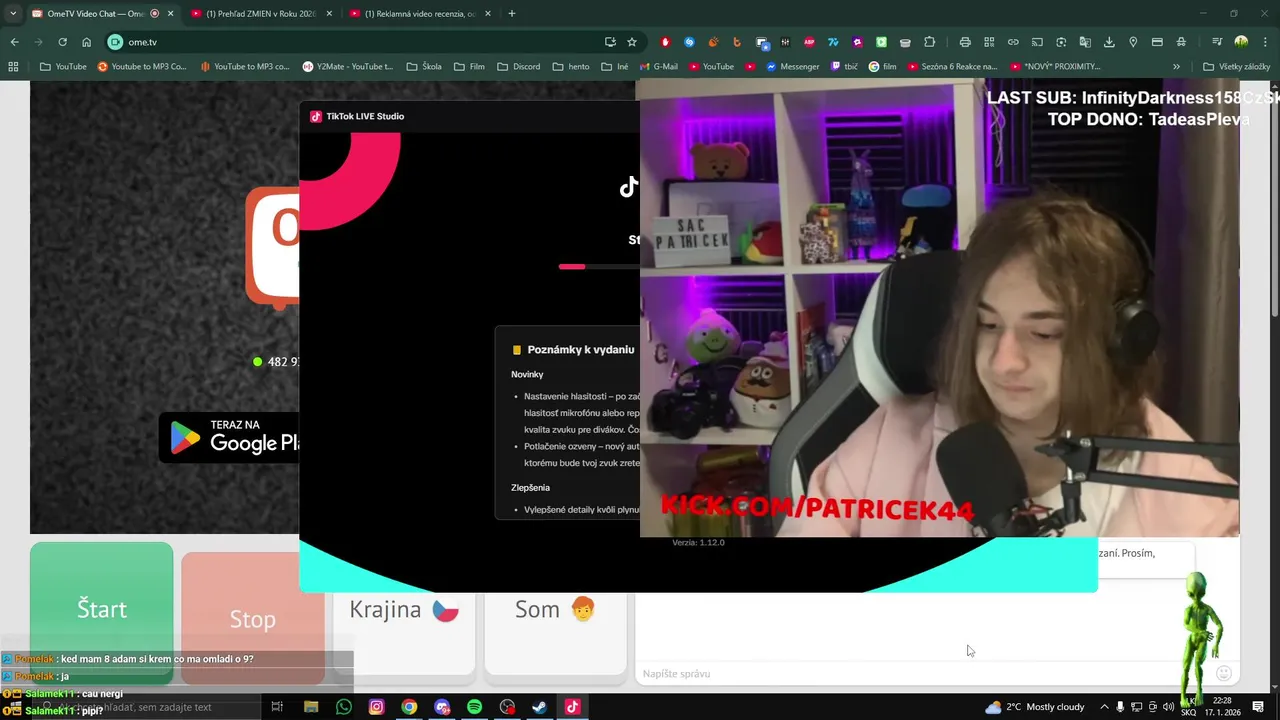Open the Discord bookmark folder
This screenshot has width=1280, height=720.
coord(518,67)
